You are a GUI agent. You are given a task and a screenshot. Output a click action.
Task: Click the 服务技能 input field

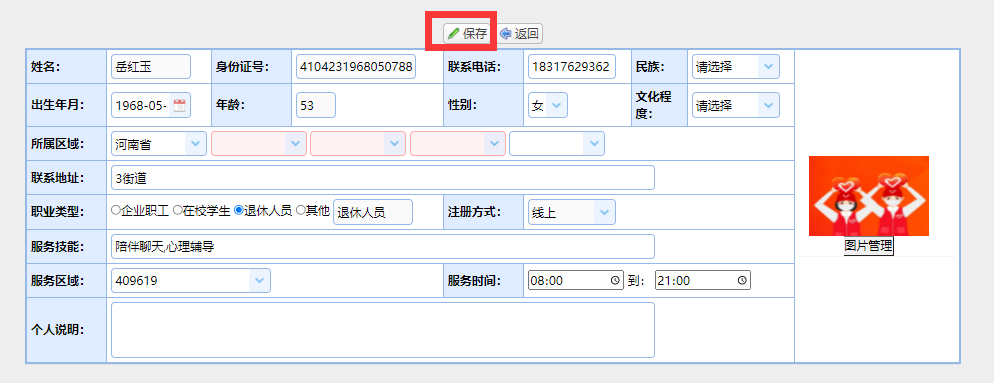coord(383,247)
